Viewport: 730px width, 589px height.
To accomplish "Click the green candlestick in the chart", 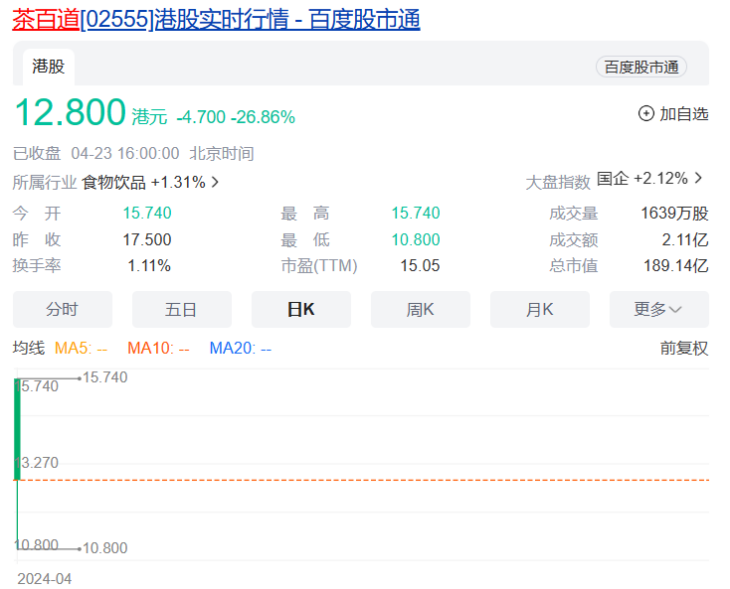I will point(17,429).
